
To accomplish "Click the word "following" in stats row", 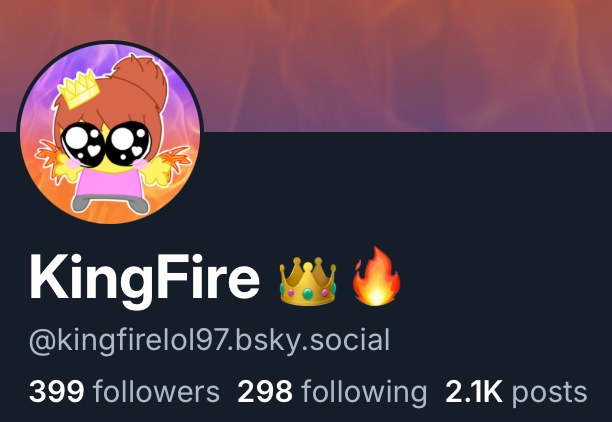I will pyautogui.click(x=364, y=393).
